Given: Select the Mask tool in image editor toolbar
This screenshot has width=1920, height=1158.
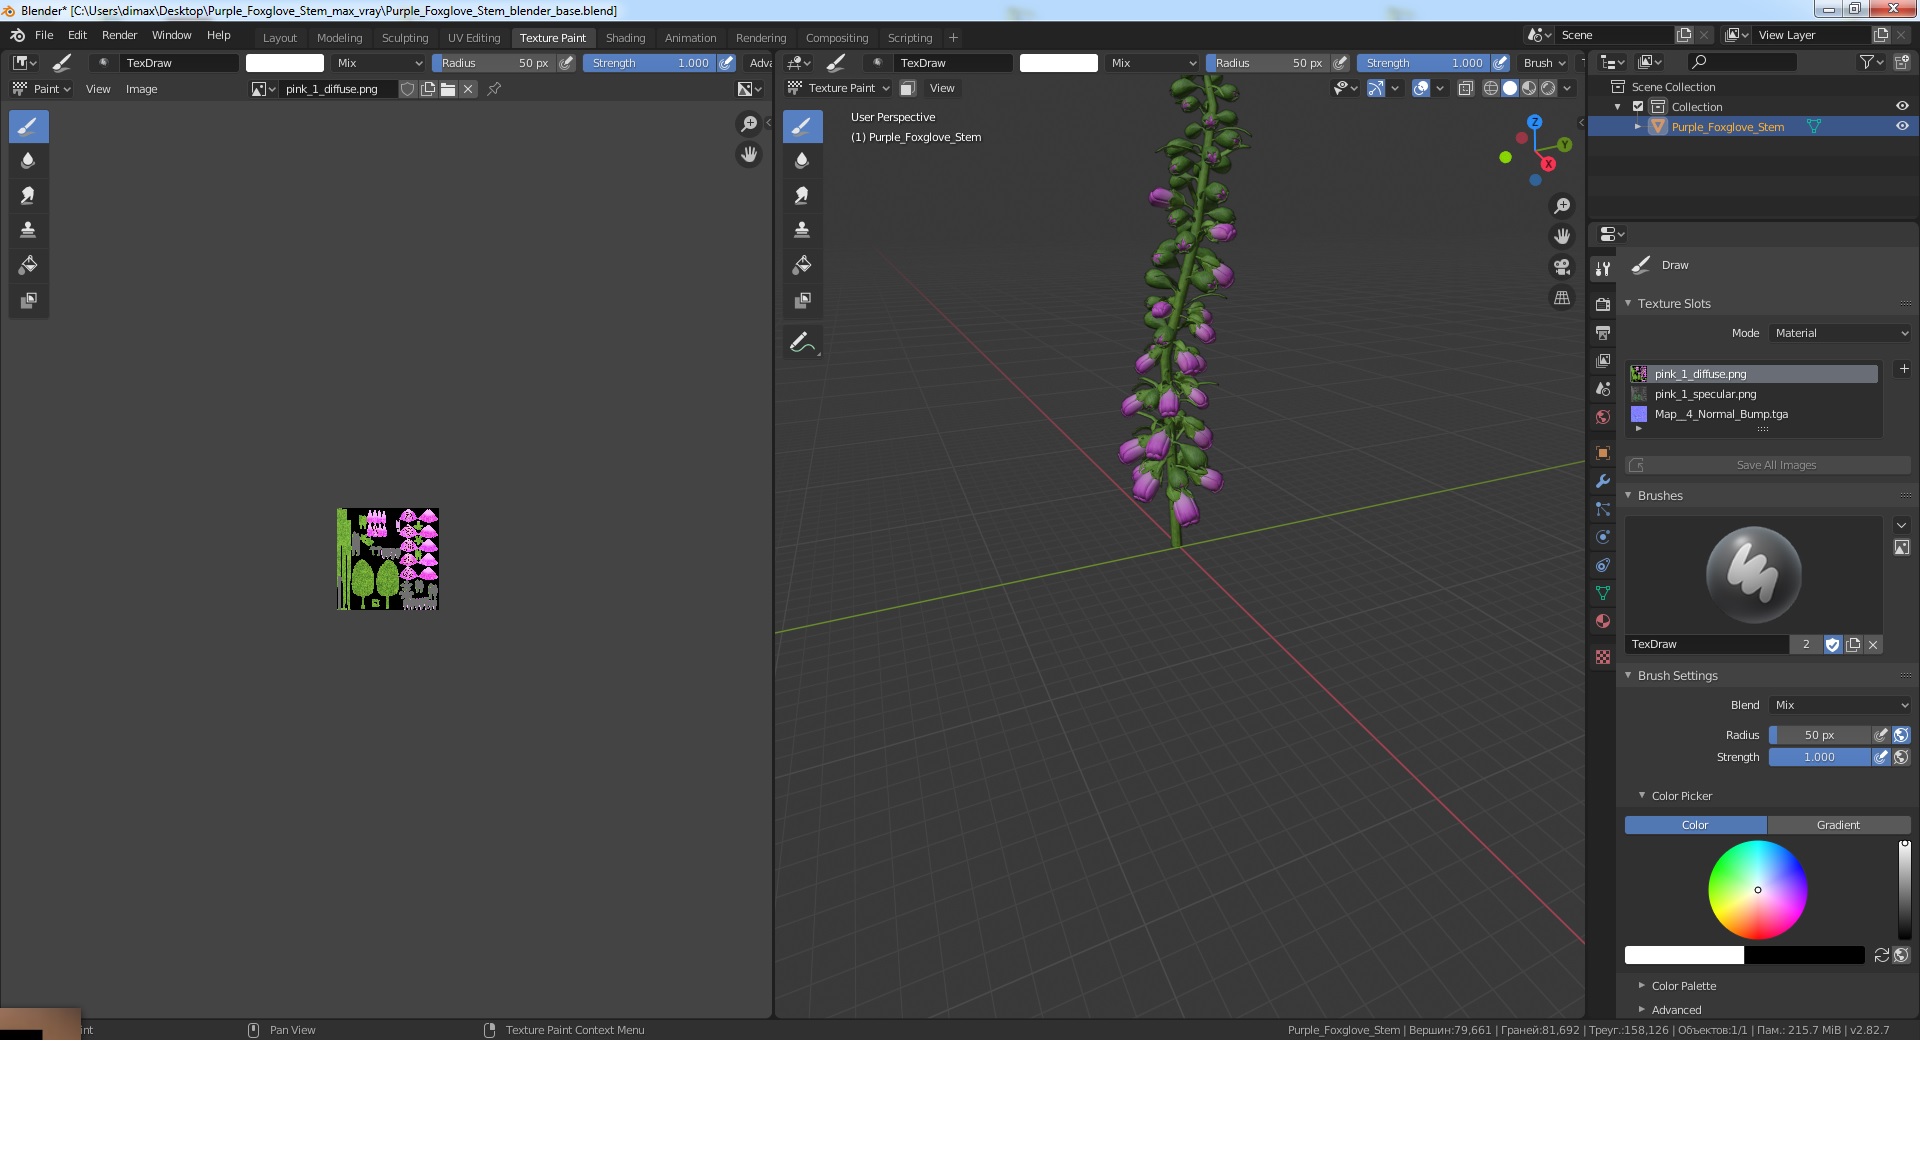Looking at the screenshot, I should click(28, 300).
